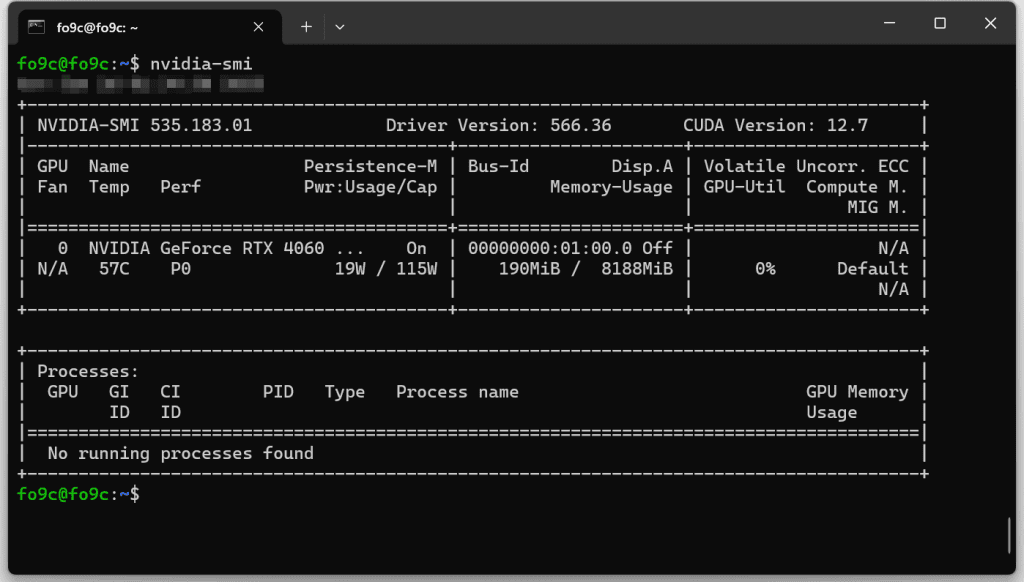Viewport: 1024px width, 582px height.
Task: Click the terminal icon in the tab
Action: point(36,27)
